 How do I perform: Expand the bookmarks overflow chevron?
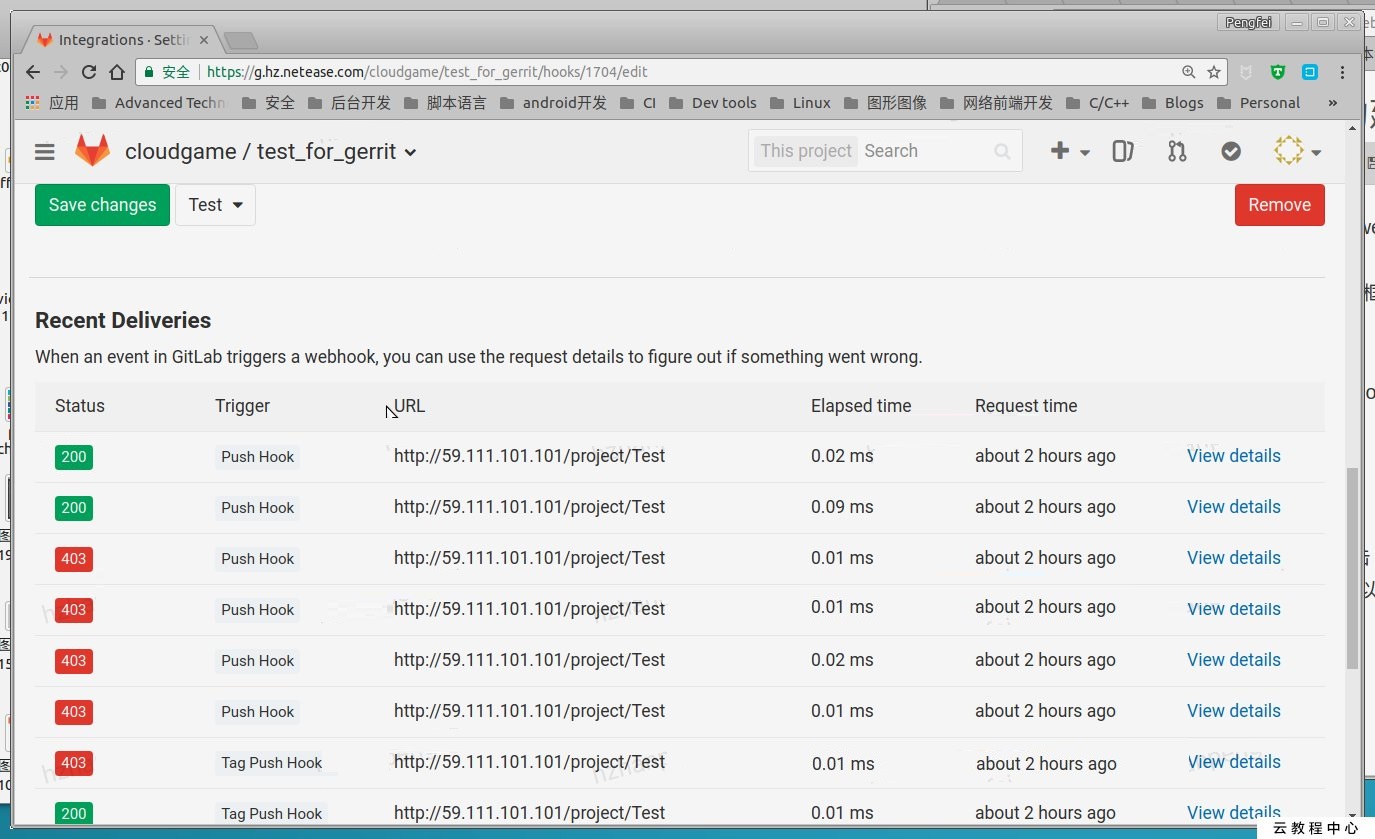pos(1332,102)
